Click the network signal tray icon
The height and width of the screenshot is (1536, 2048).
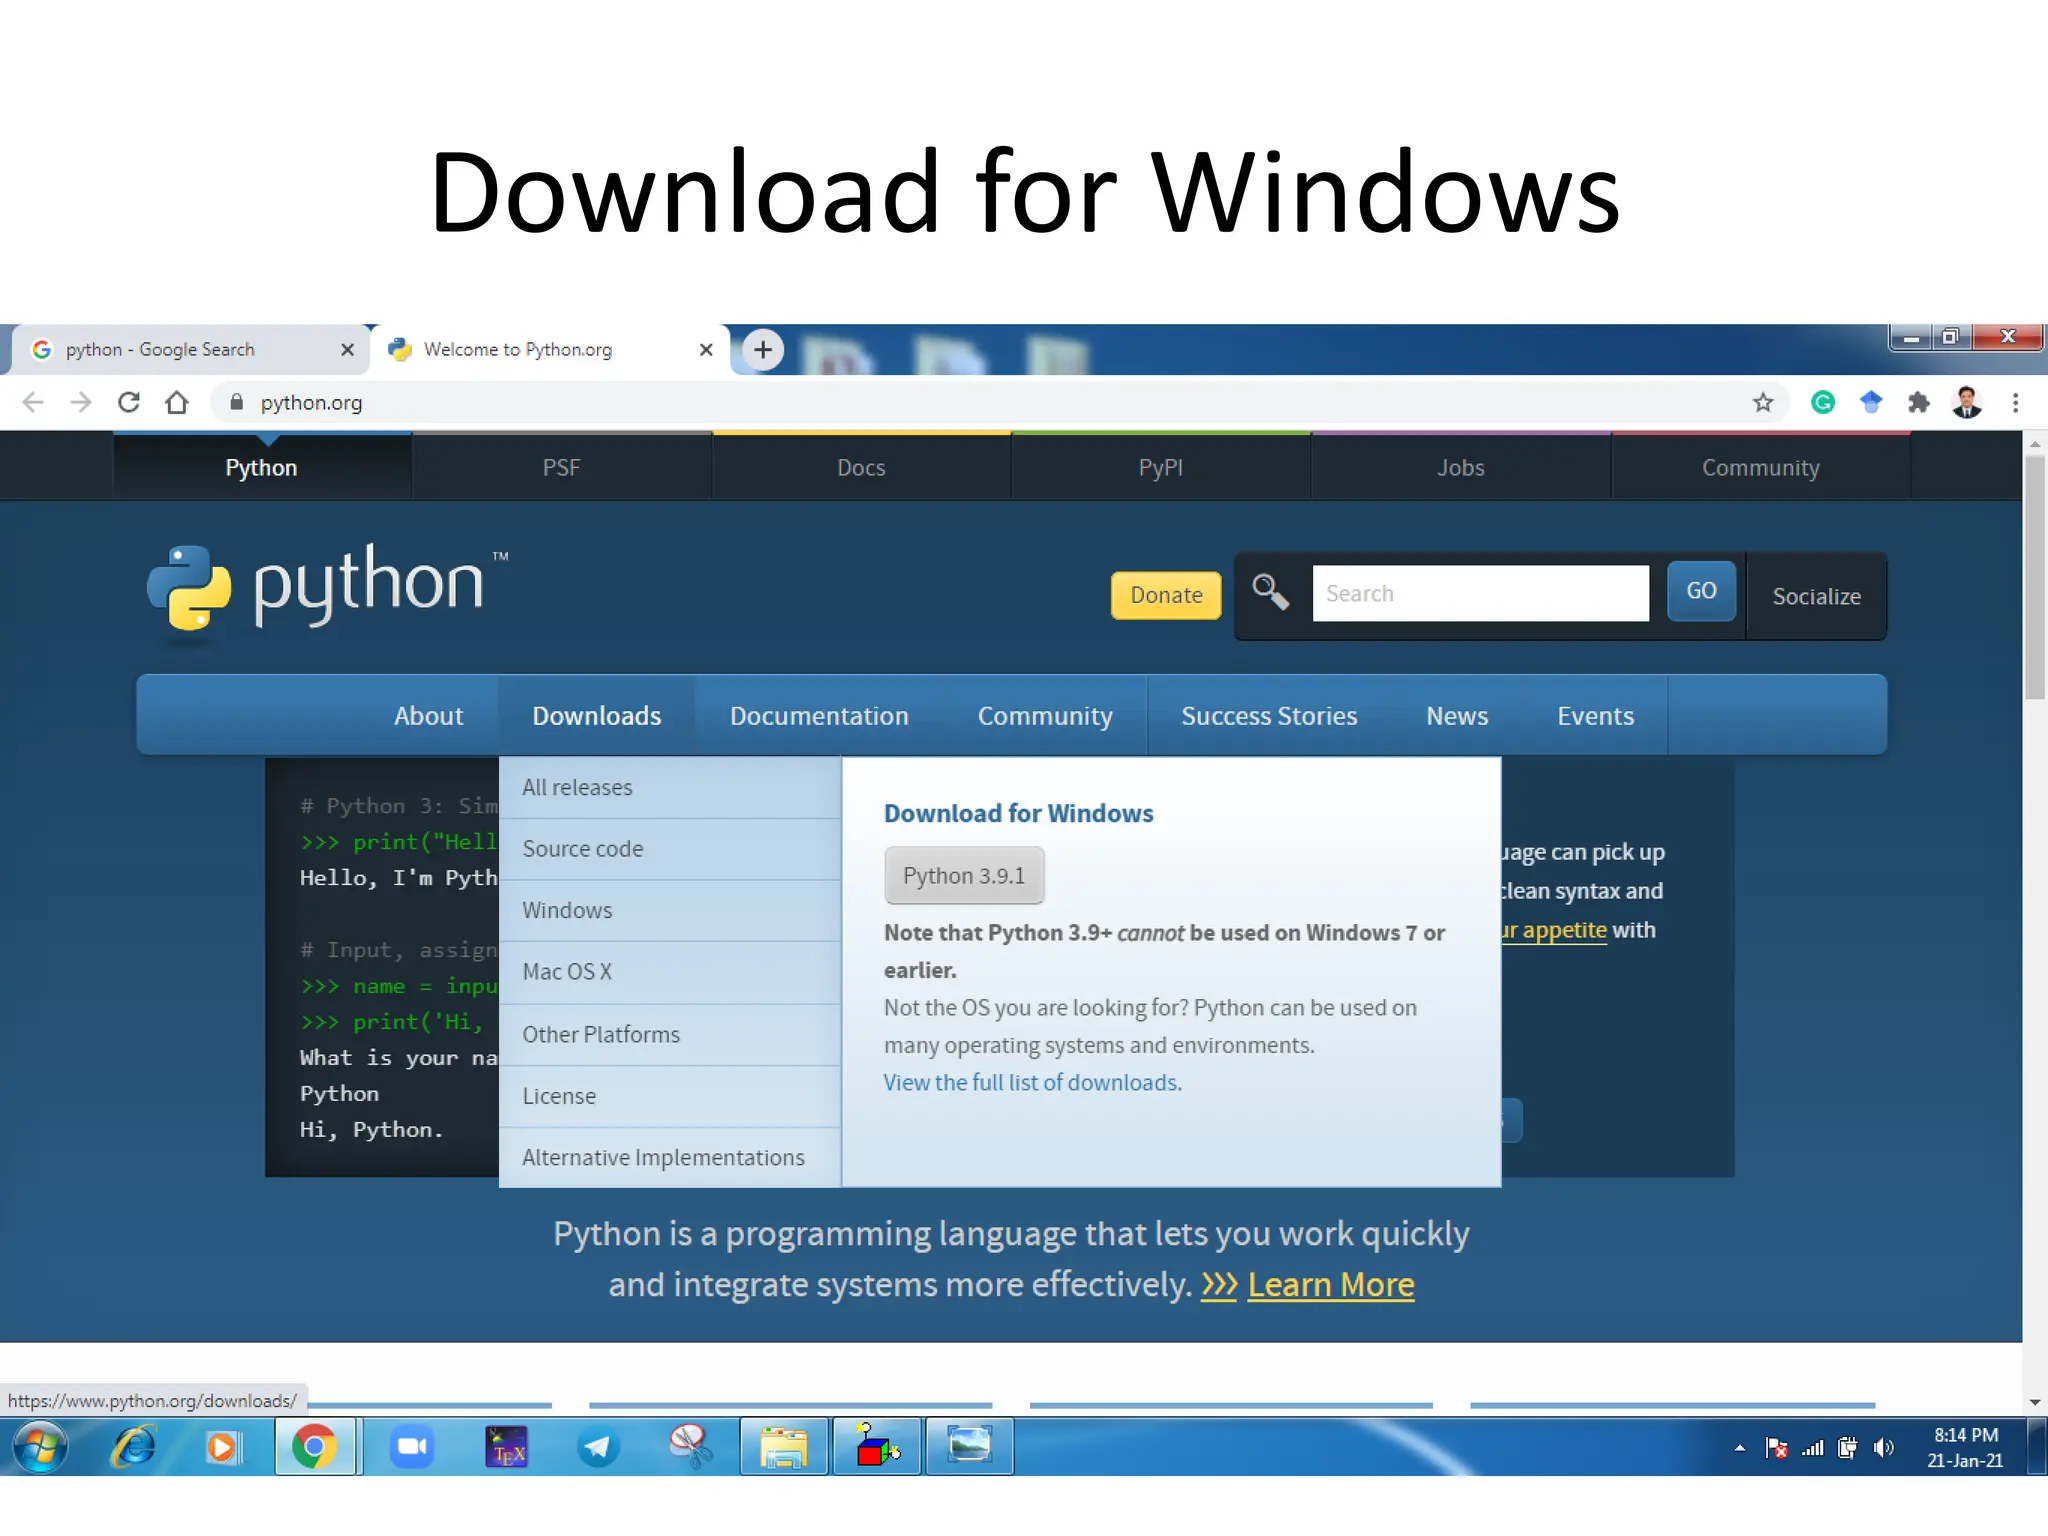1813,1448
